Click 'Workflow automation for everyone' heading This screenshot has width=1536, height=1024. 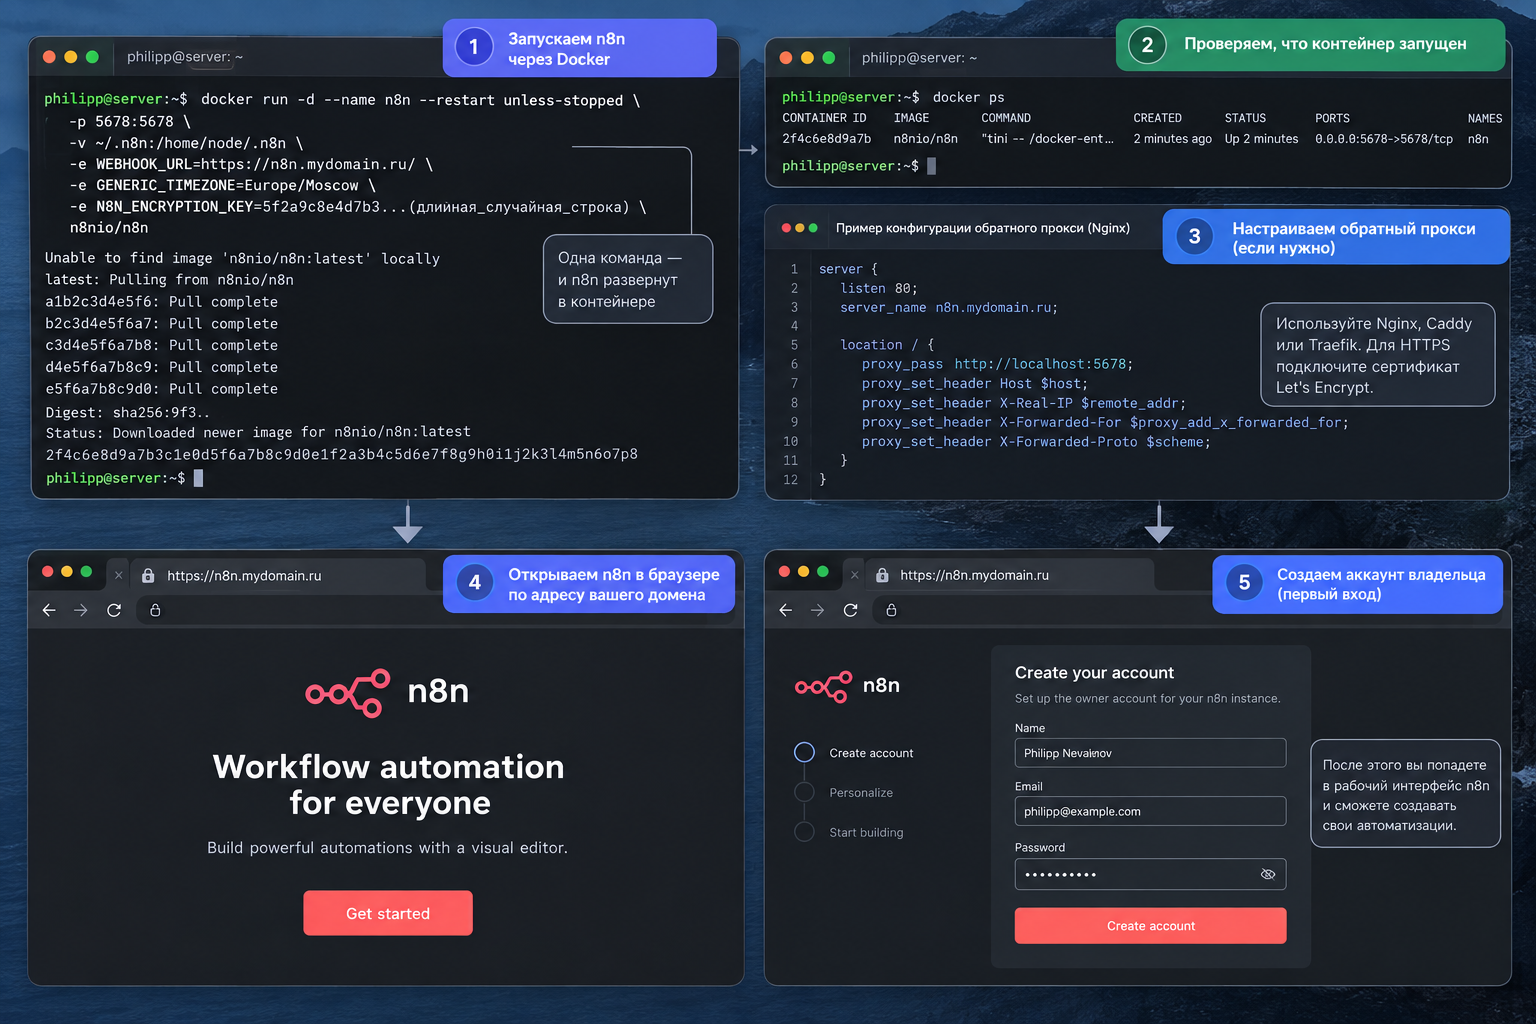(x=388, y=784)
